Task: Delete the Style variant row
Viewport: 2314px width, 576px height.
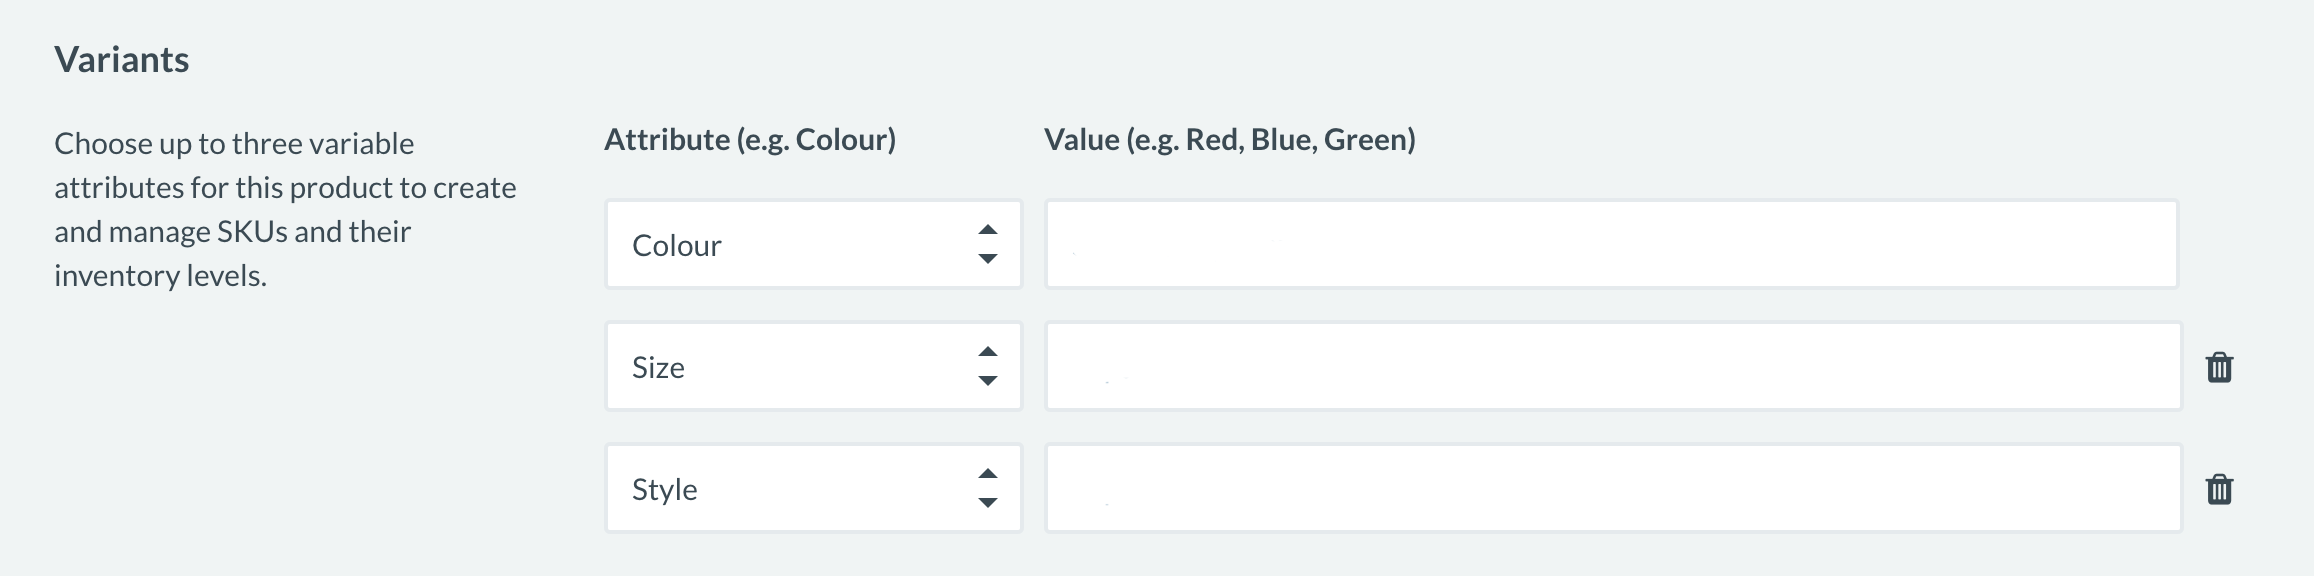Action: tap(2219, 489)
